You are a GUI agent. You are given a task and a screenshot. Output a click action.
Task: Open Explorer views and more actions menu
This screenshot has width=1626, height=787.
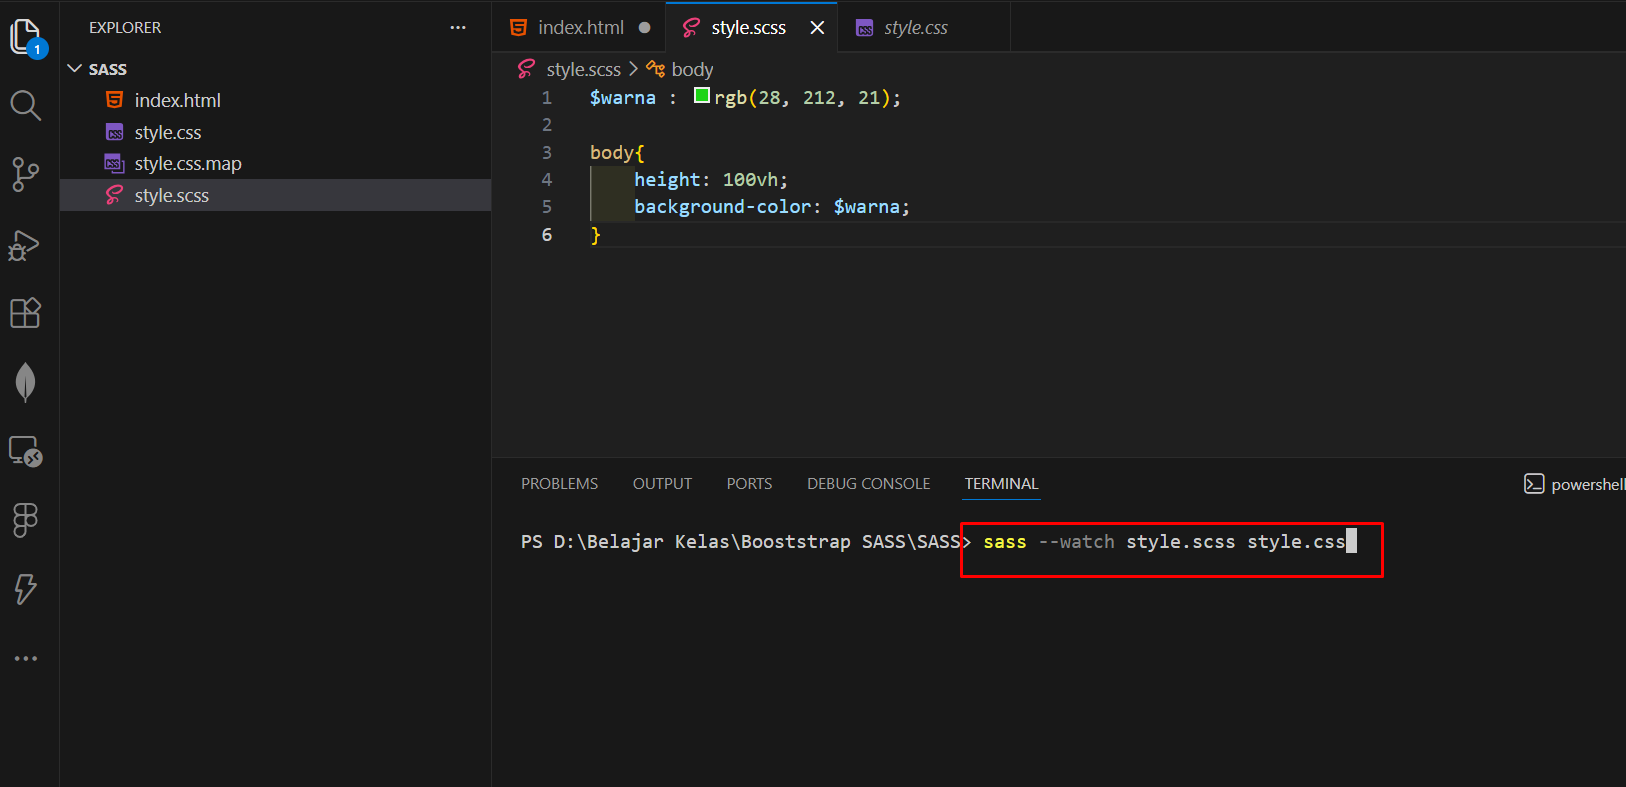click(x=458, y=27)
